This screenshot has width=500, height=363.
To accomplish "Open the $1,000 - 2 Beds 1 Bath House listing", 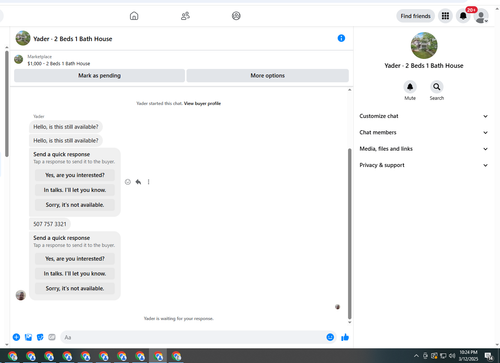I will tap(59, 63).
